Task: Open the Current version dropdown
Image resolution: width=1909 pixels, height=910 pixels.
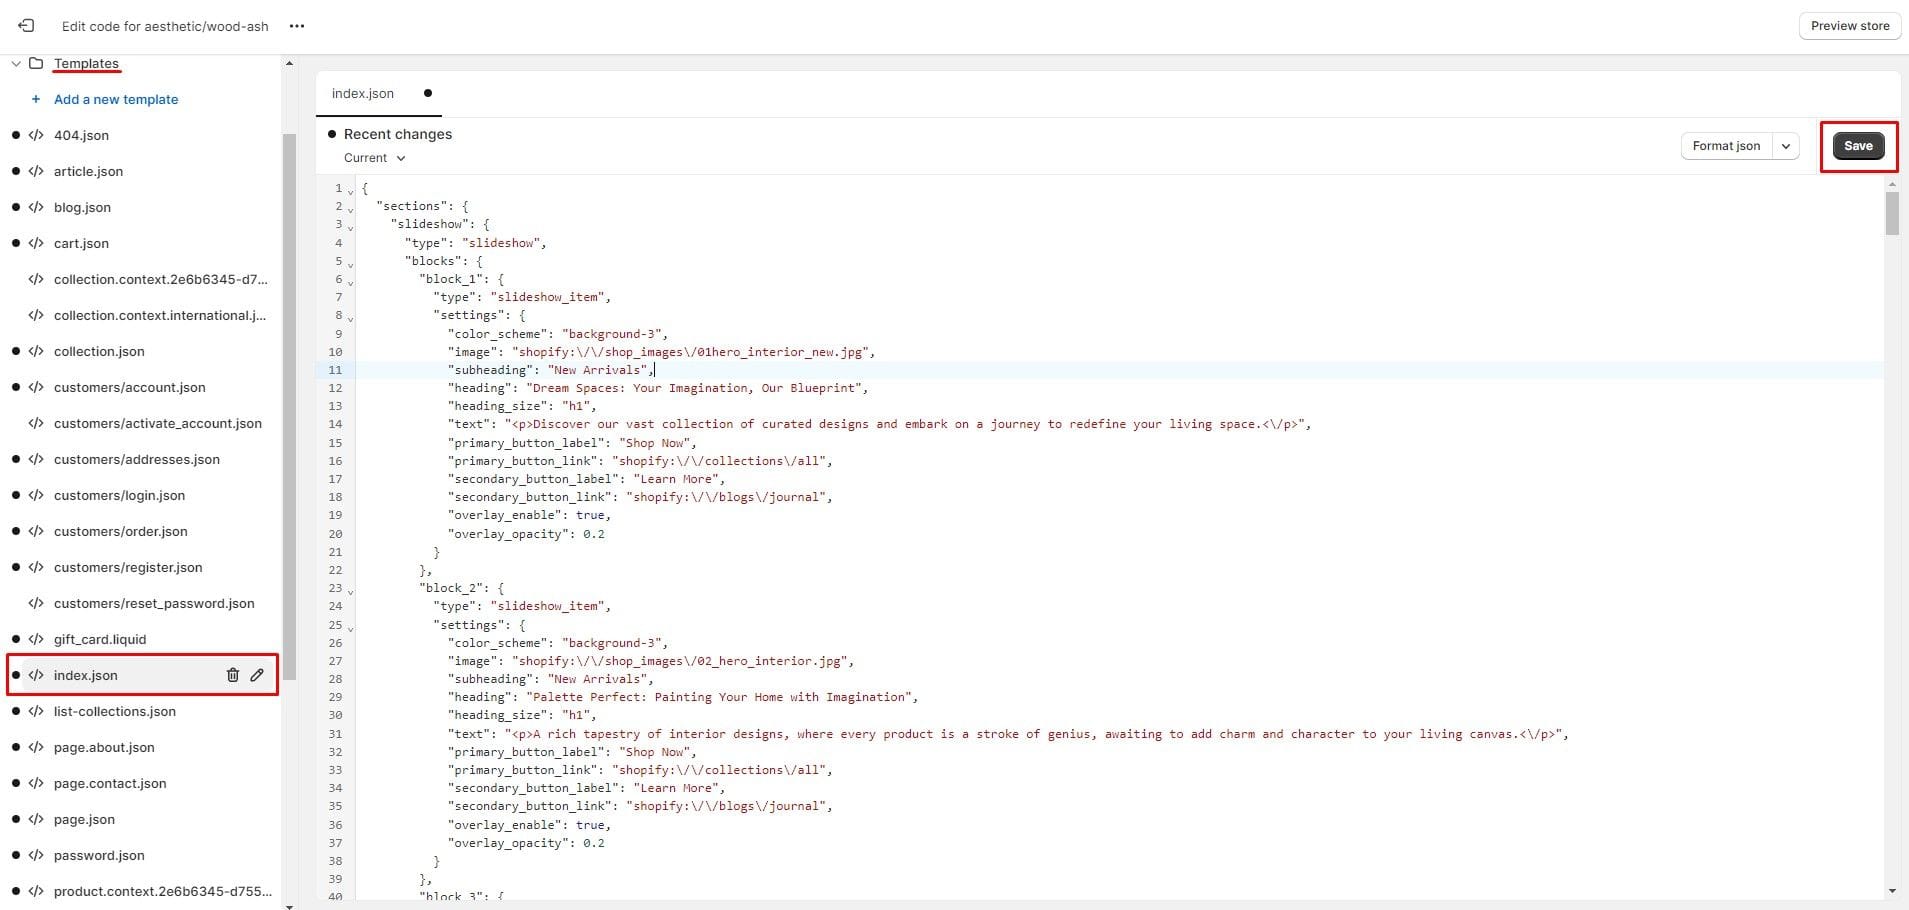Action: pos(375,158)
